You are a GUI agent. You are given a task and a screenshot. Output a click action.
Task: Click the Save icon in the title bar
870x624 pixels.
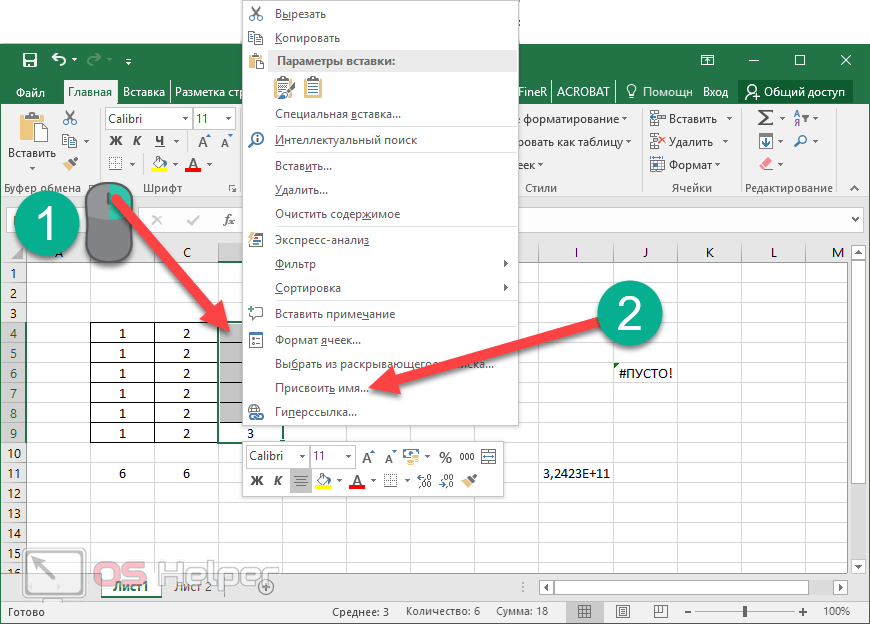[x=29, y=60]
